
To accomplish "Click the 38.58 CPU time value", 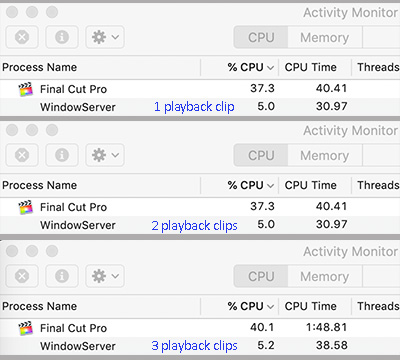I will coord(332,345).
